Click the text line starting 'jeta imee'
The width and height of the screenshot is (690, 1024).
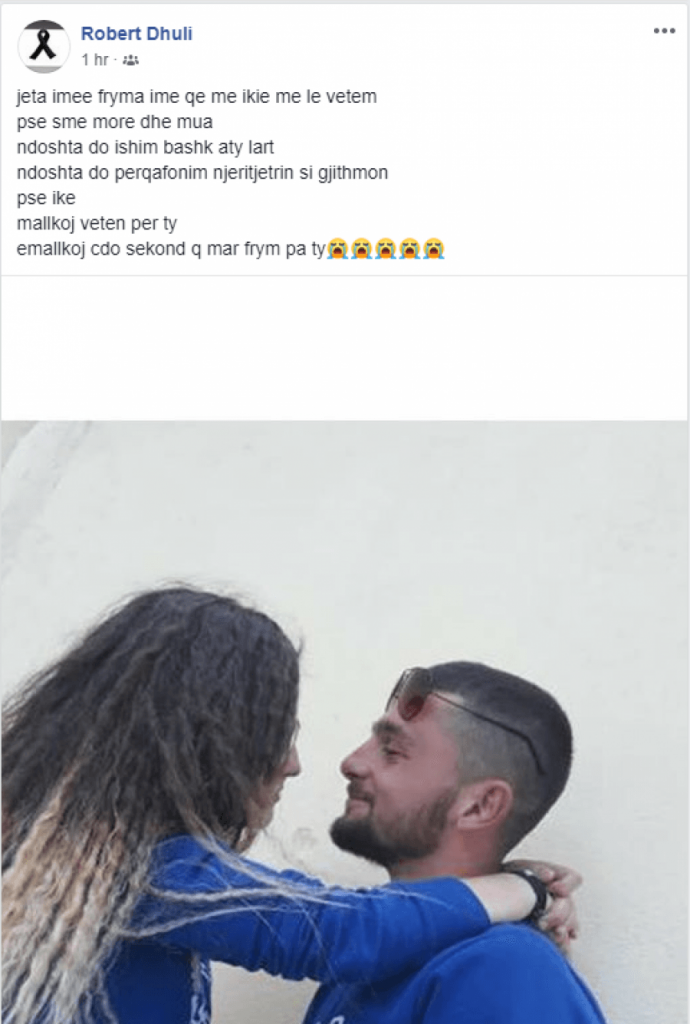tap(196, 97)
